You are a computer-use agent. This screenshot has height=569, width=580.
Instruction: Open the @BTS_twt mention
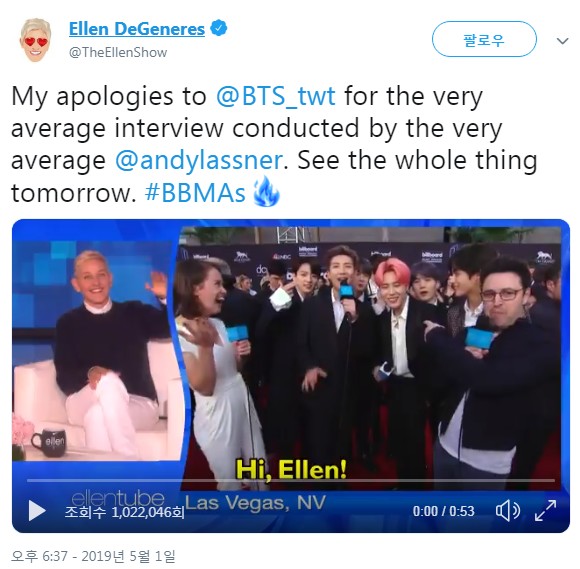[x=276, y=96]
